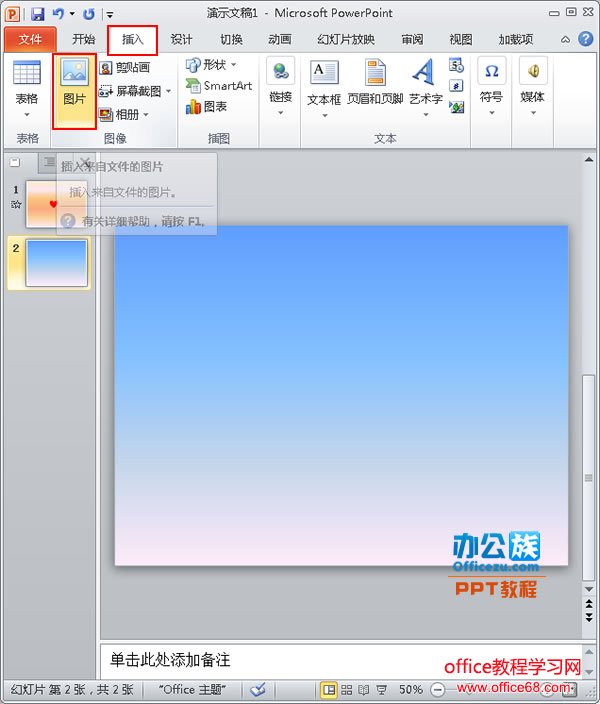The width and height of the screenshot is (600, 704).
Task: Switch to Normal view
Action: click(x=329, y=689)
